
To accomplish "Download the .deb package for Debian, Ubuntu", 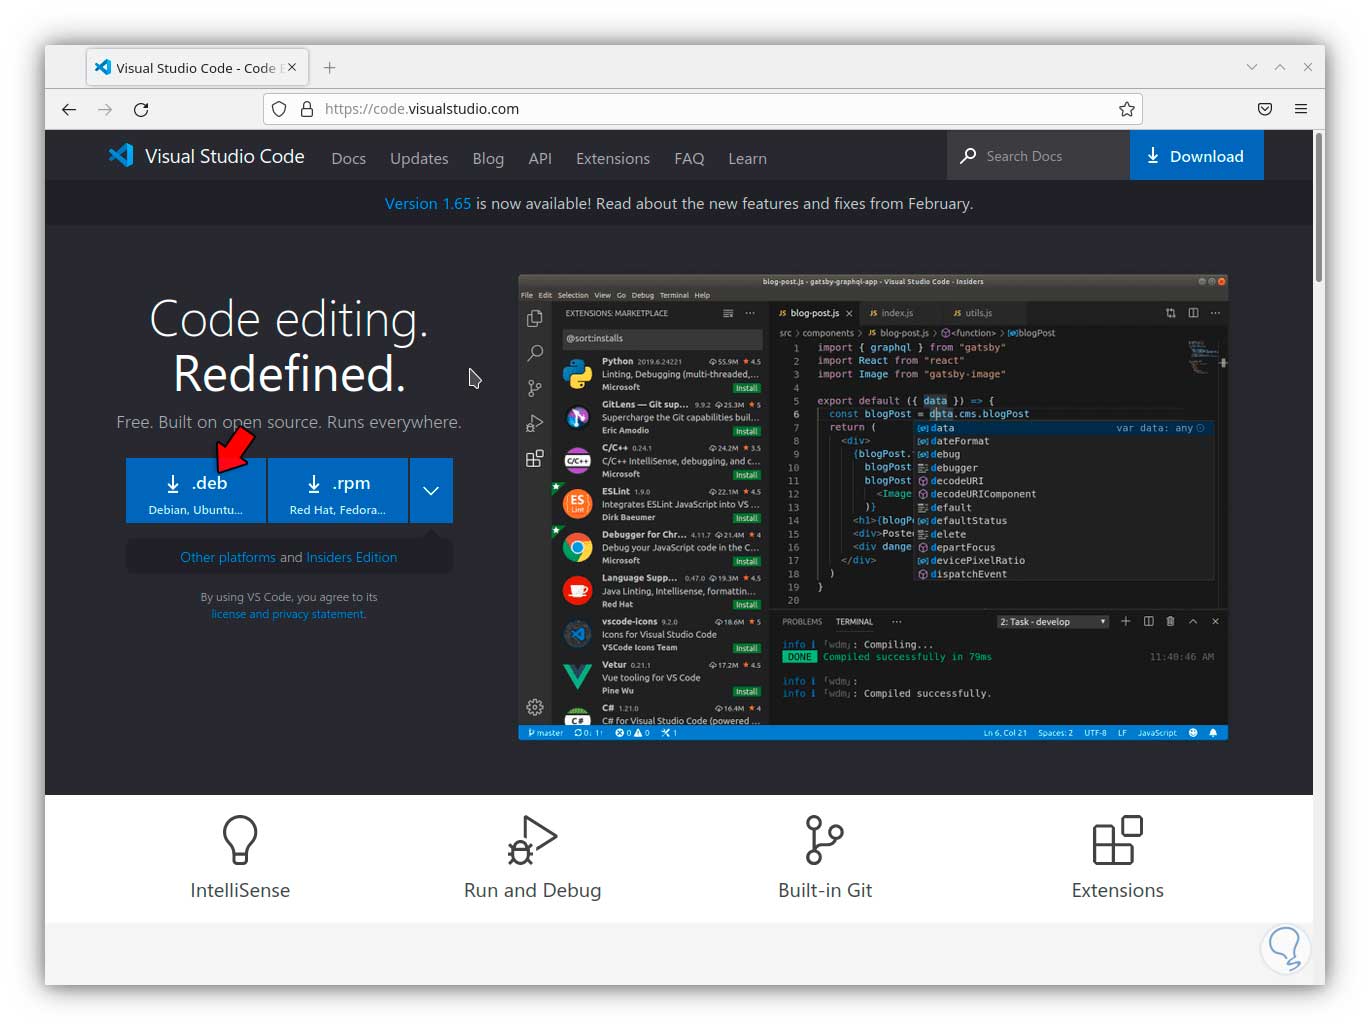I will [196, 490].
